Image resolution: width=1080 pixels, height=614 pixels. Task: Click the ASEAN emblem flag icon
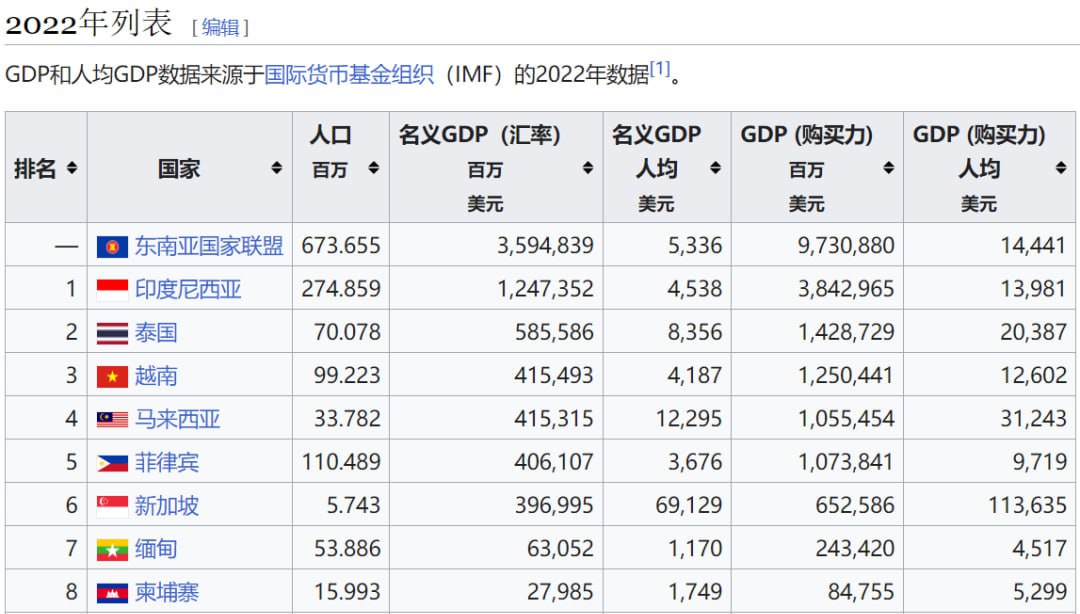(112, 246)
